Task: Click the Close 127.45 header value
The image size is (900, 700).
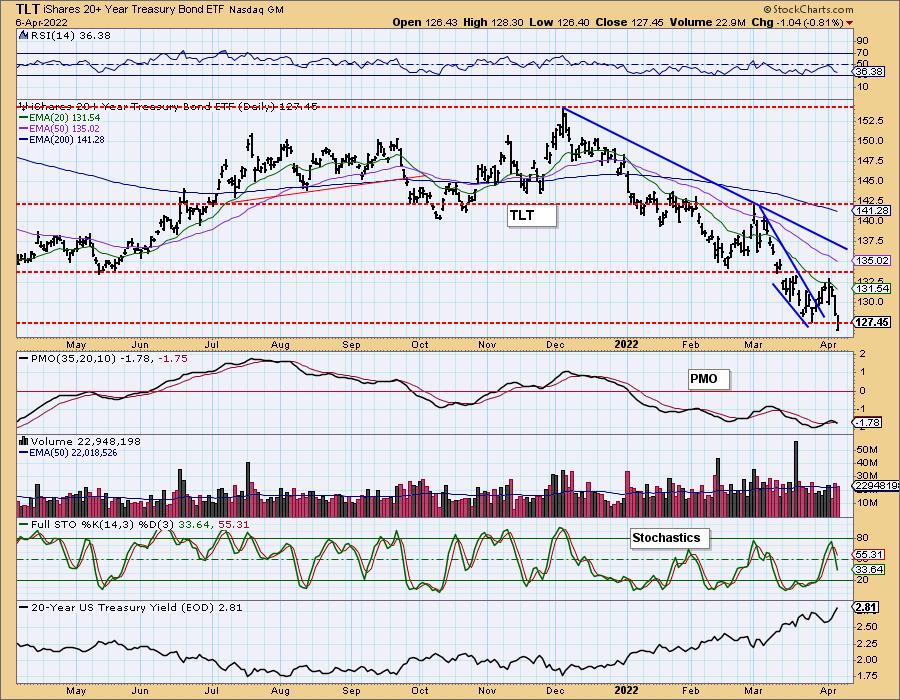Action: [629, 23]
